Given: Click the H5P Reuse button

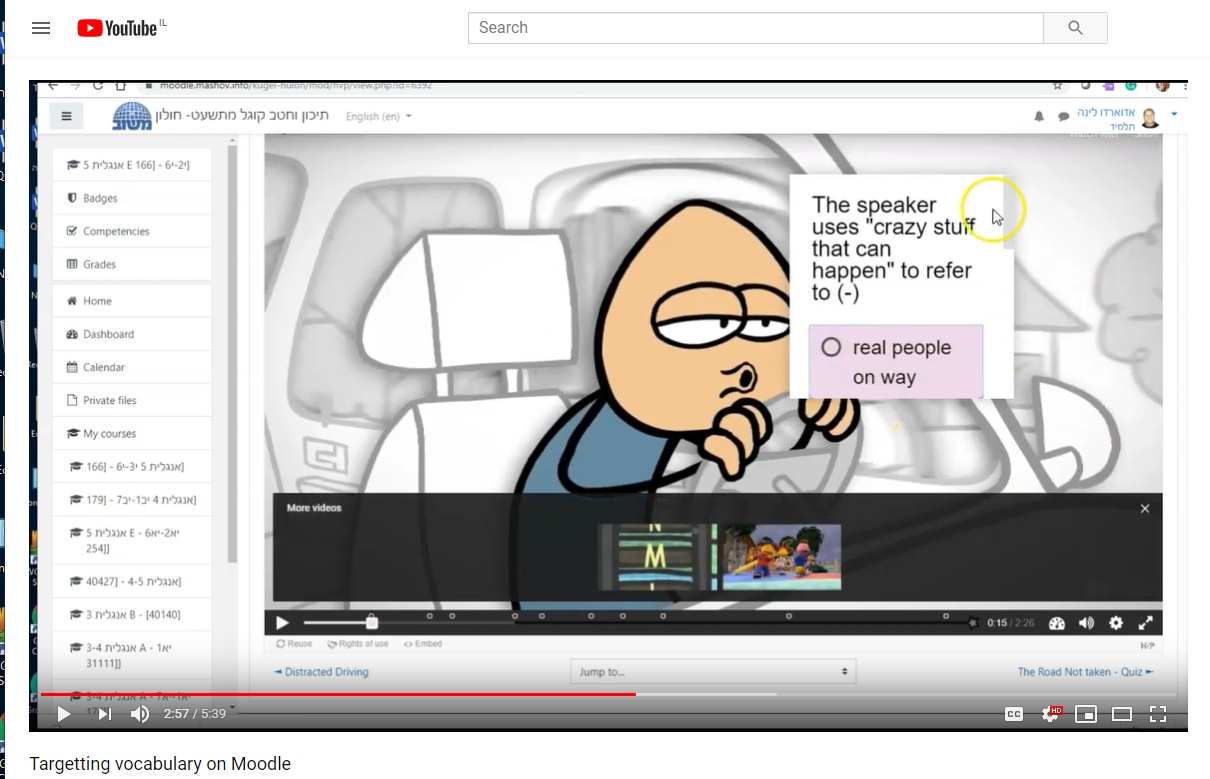Looking at the screenshot, I should coord(294,644).
